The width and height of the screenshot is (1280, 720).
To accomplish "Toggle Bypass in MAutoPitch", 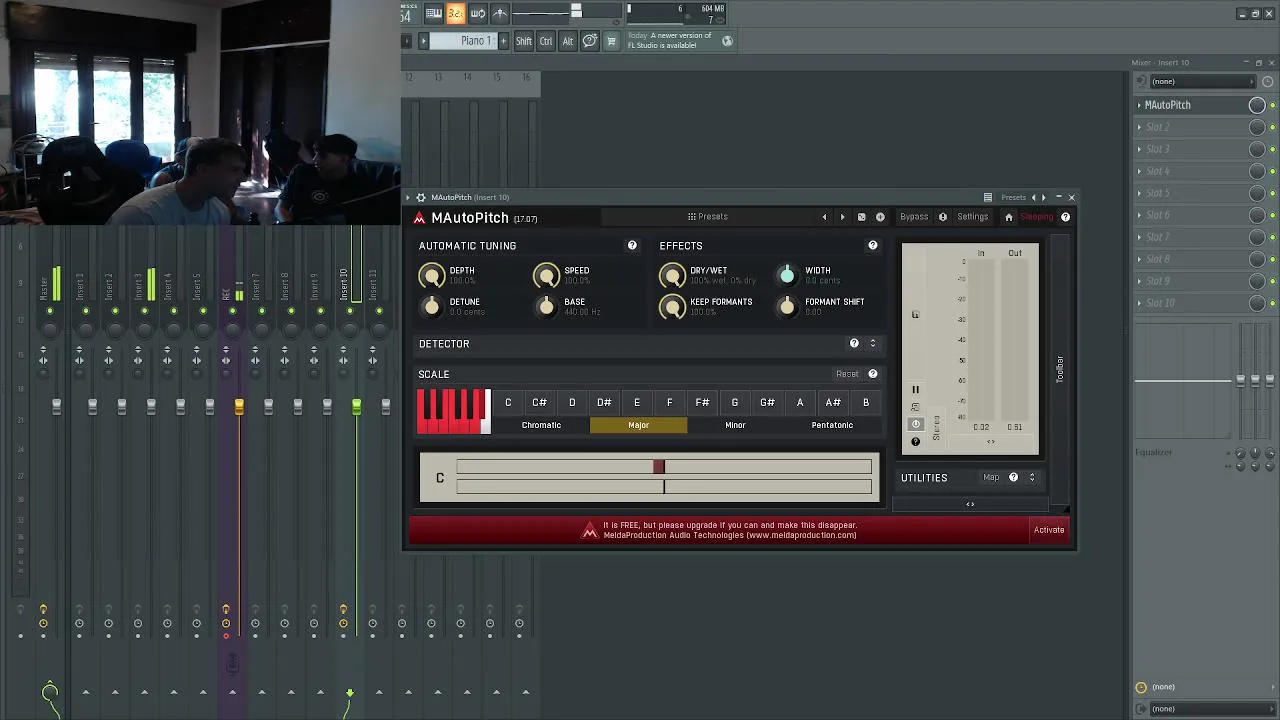I will 914,217.
